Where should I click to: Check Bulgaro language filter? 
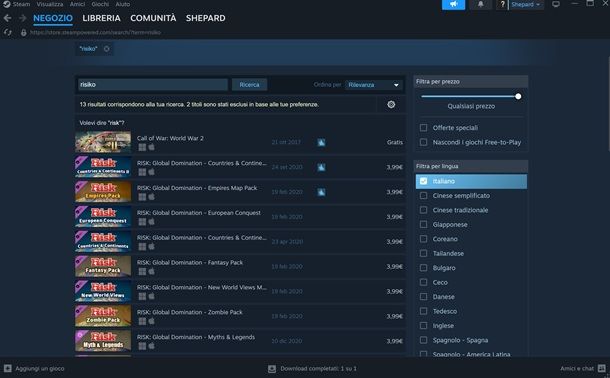click(423, 268)
